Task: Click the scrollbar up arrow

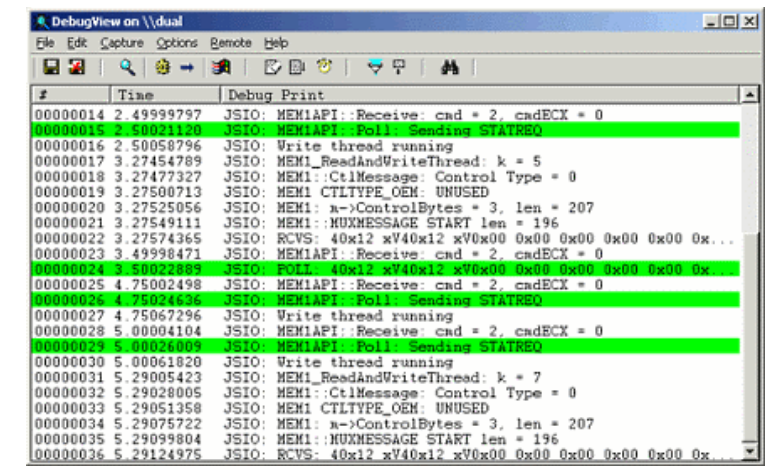Action: click(749, 94)
